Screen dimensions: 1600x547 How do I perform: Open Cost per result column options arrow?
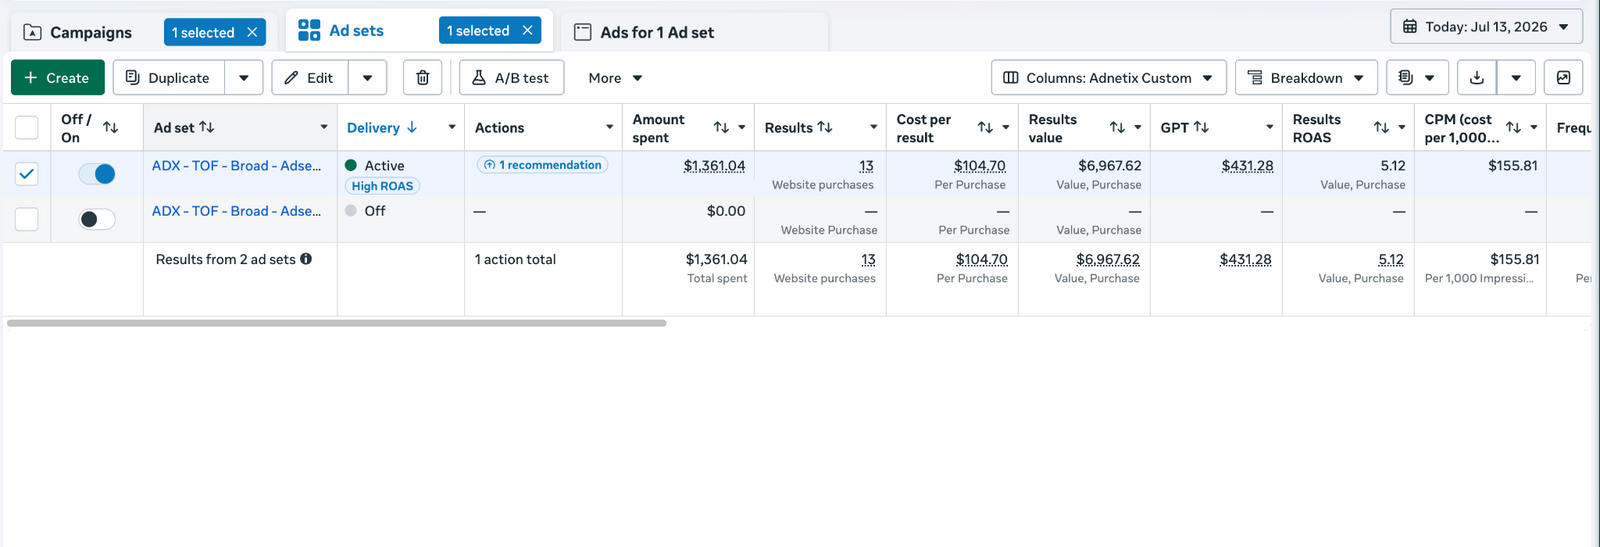click(1006, 127)
